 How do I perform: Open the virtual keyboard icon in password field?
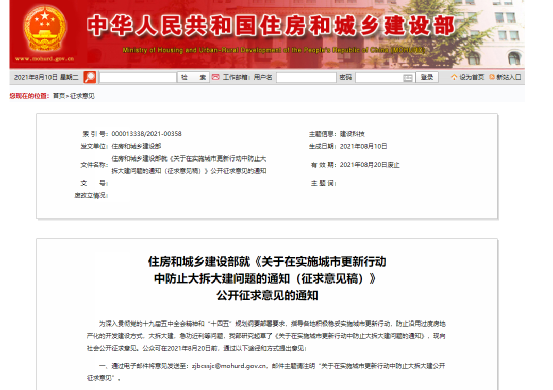408,78
